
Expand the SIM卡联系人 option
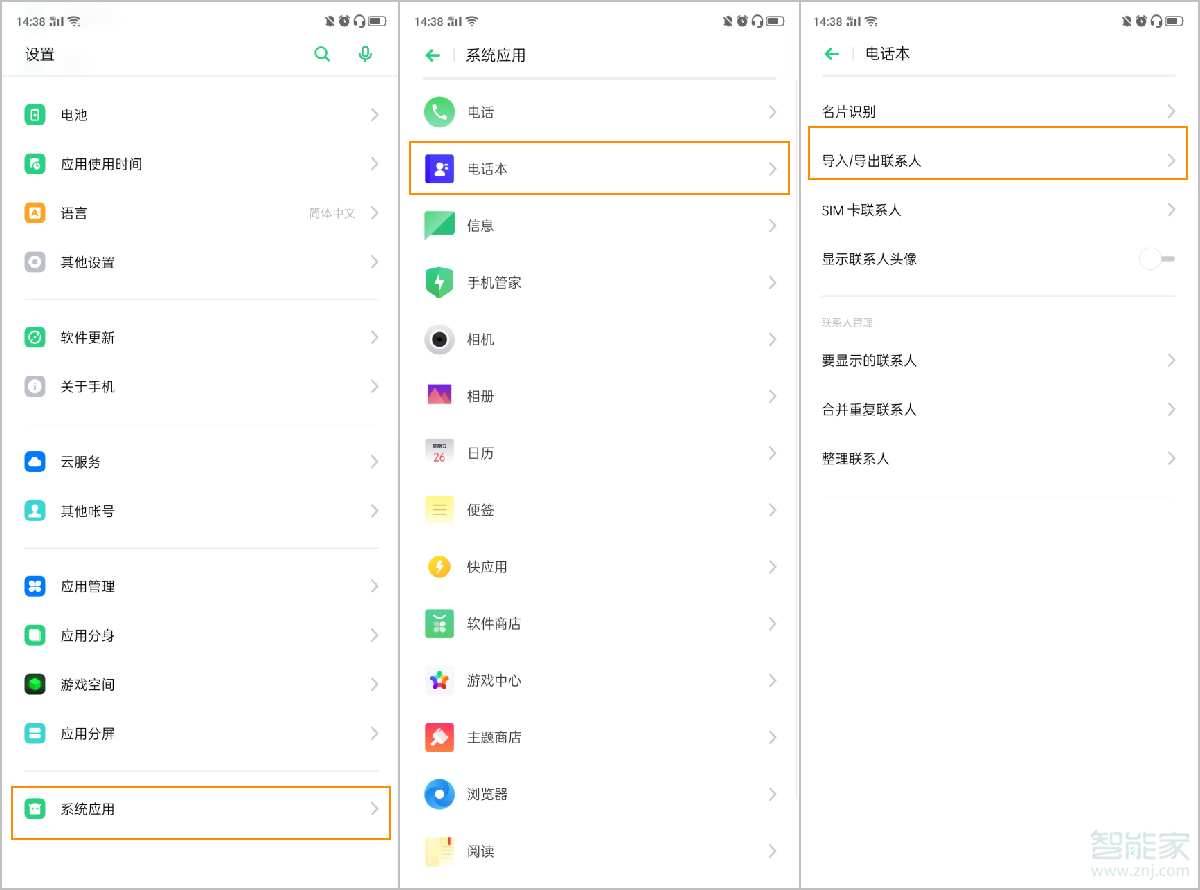(997, 209)
